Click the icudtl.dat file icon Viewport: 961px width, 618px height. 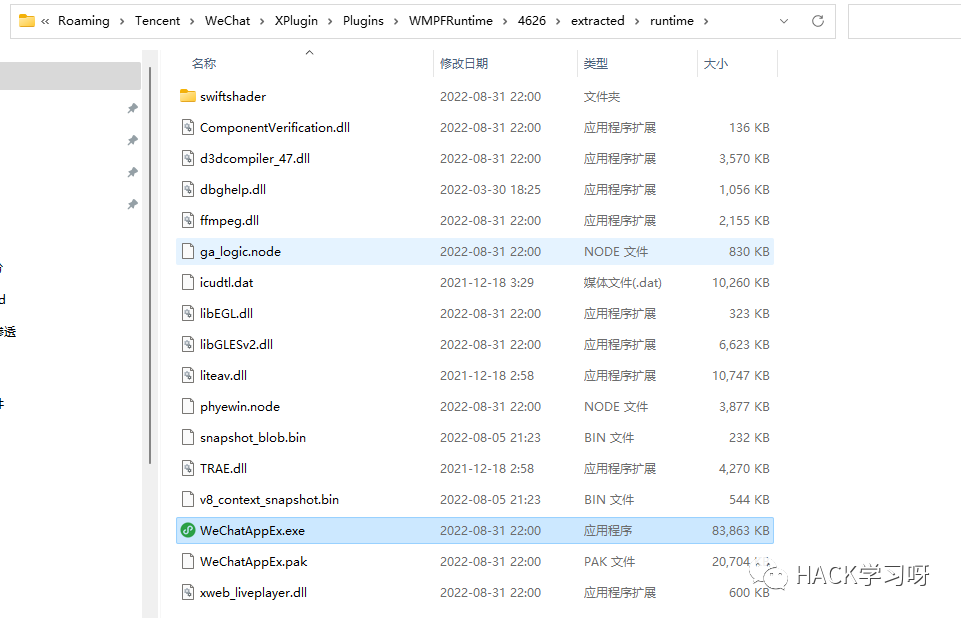click(x=188, y=282)
